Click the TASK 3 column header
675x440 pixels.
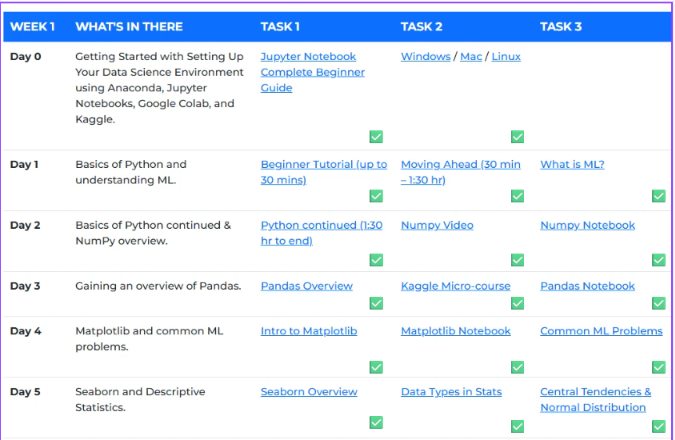[561, 27]
